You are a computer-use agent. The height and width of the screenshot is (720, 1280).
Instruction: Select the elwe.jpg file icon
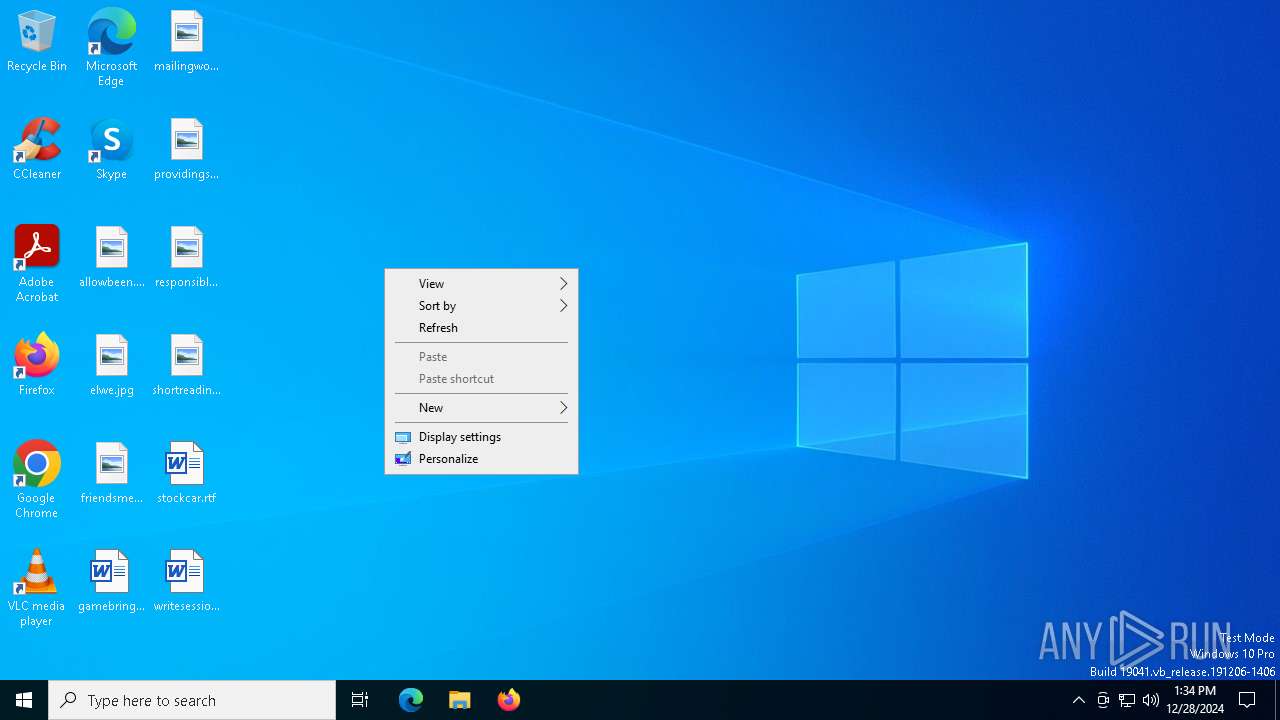(x=111, y=366)
